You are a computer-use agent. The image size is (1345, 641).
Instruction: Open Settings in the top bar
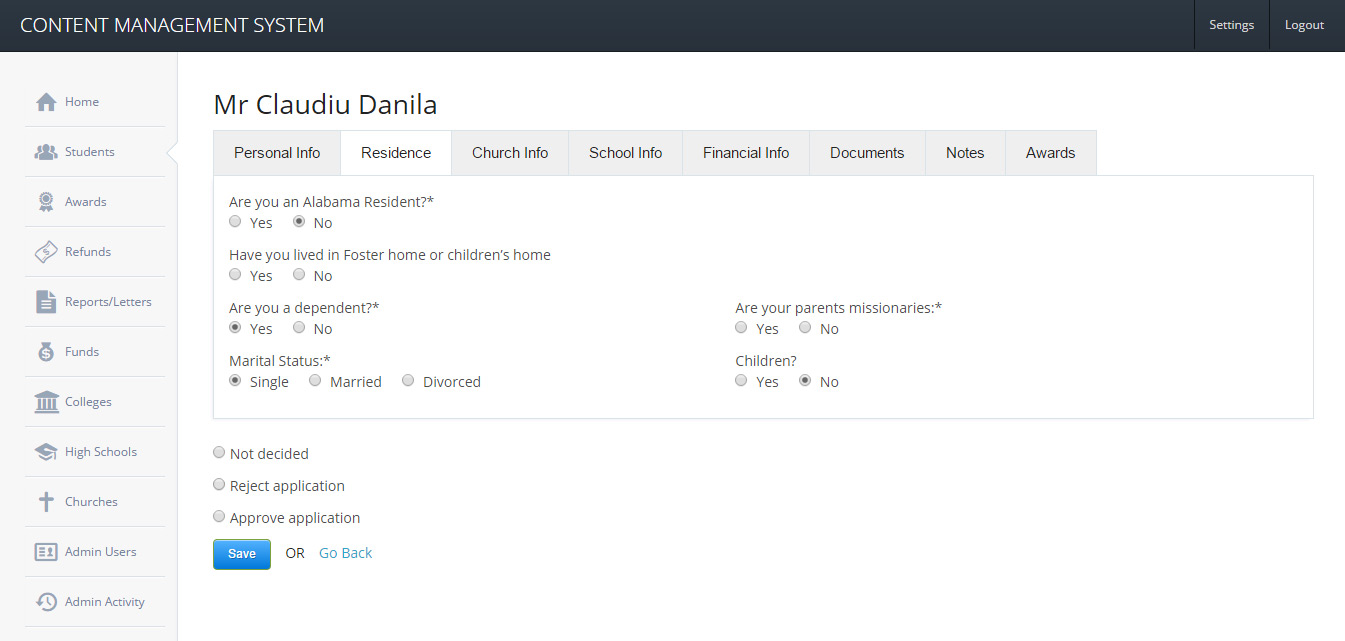pos(1231,25)
